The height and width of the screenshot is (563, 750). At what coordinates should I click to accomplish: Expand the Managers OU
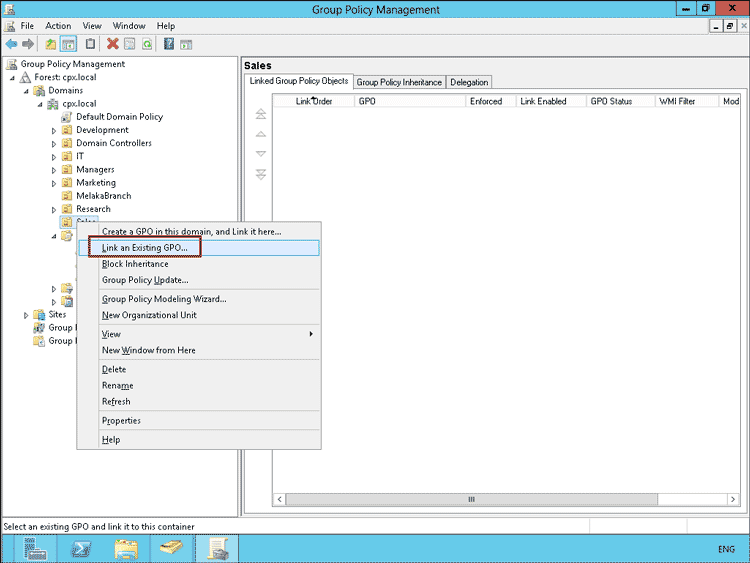tap(54, 170)
